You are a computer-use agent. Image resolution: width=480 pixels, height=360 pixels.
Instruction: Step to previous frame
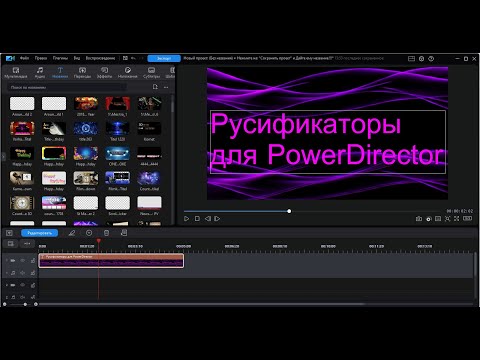click(x=207, y=219)
